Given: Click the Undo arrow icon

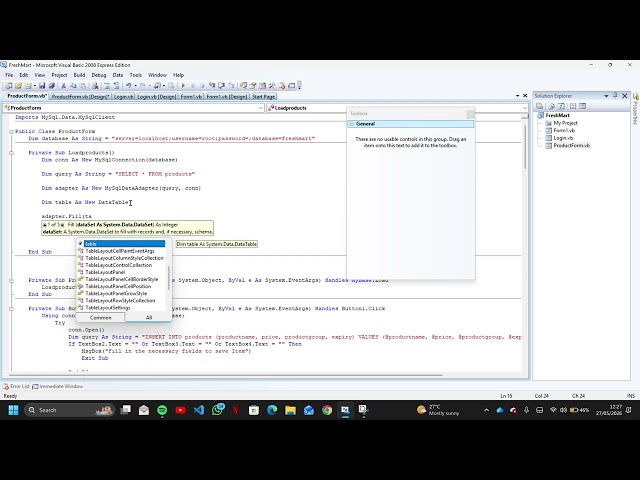Looking at the screenshot, I should pos(129,86).
